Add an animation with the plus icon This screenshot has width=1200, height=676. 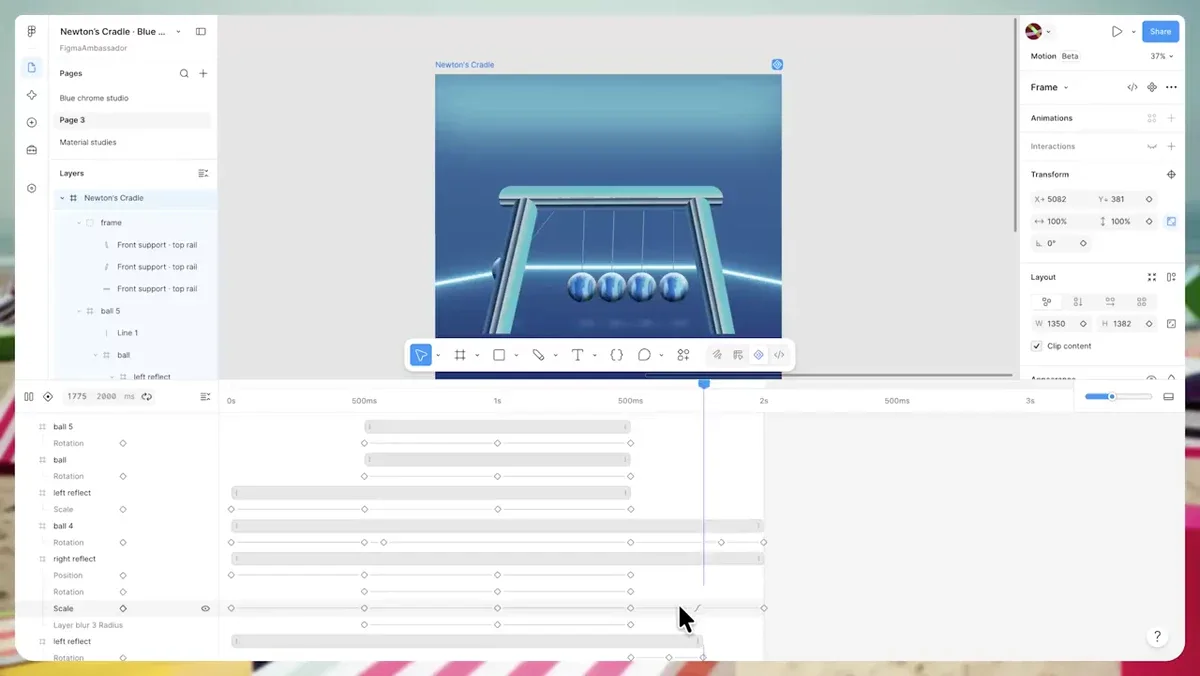point(1171,118)
